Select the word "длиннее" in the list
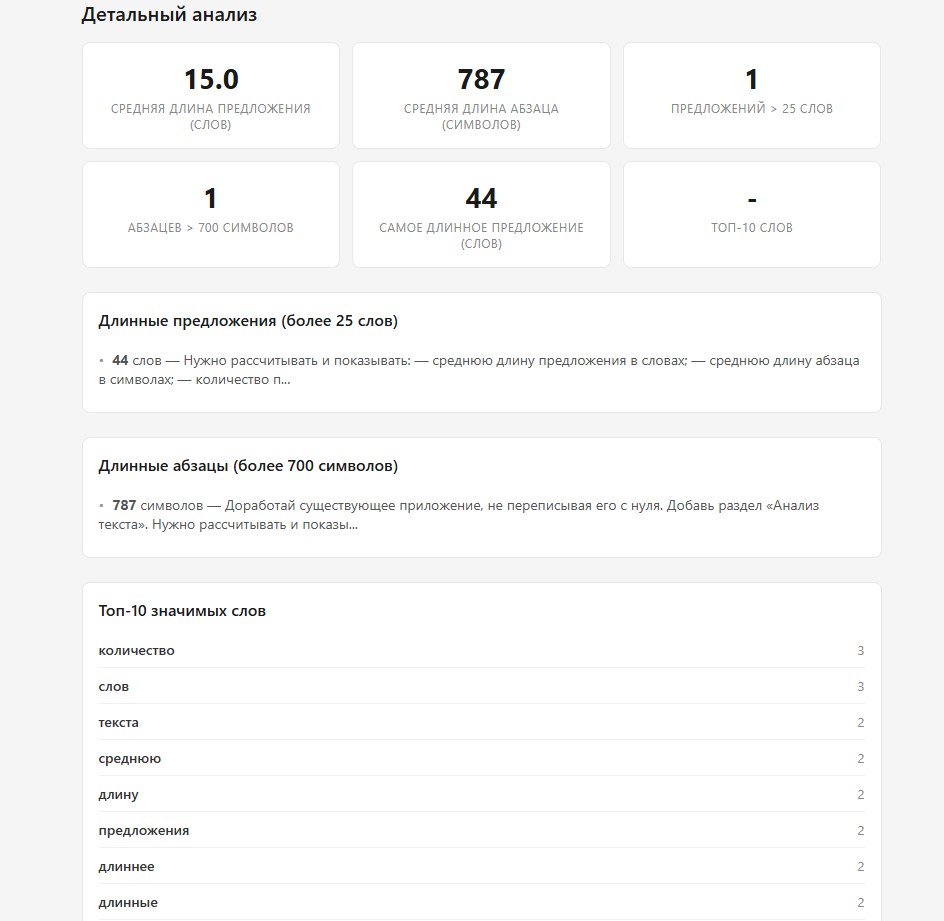Image resolution: width=944 pixels, height=921 pixels. 126,867
